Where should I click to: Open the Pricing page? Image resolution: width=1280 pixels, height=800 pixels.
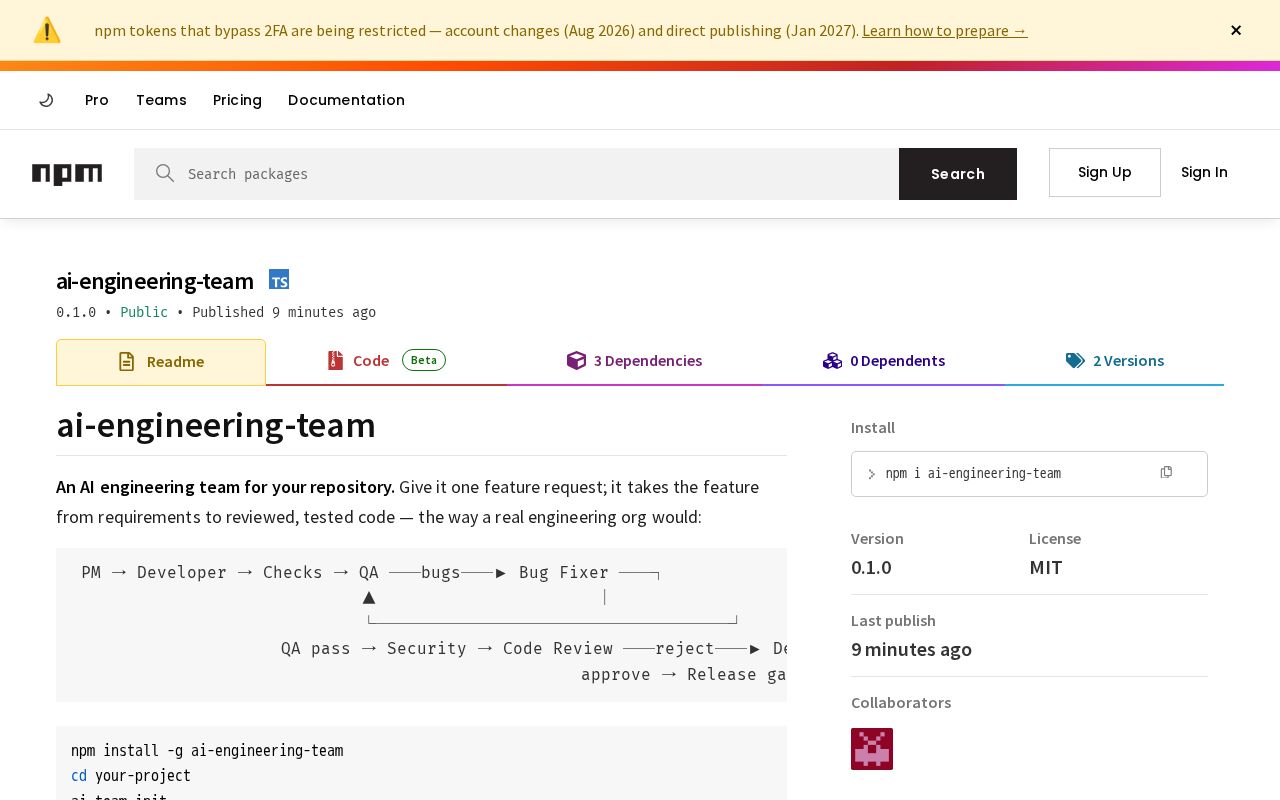click(237, 100)
